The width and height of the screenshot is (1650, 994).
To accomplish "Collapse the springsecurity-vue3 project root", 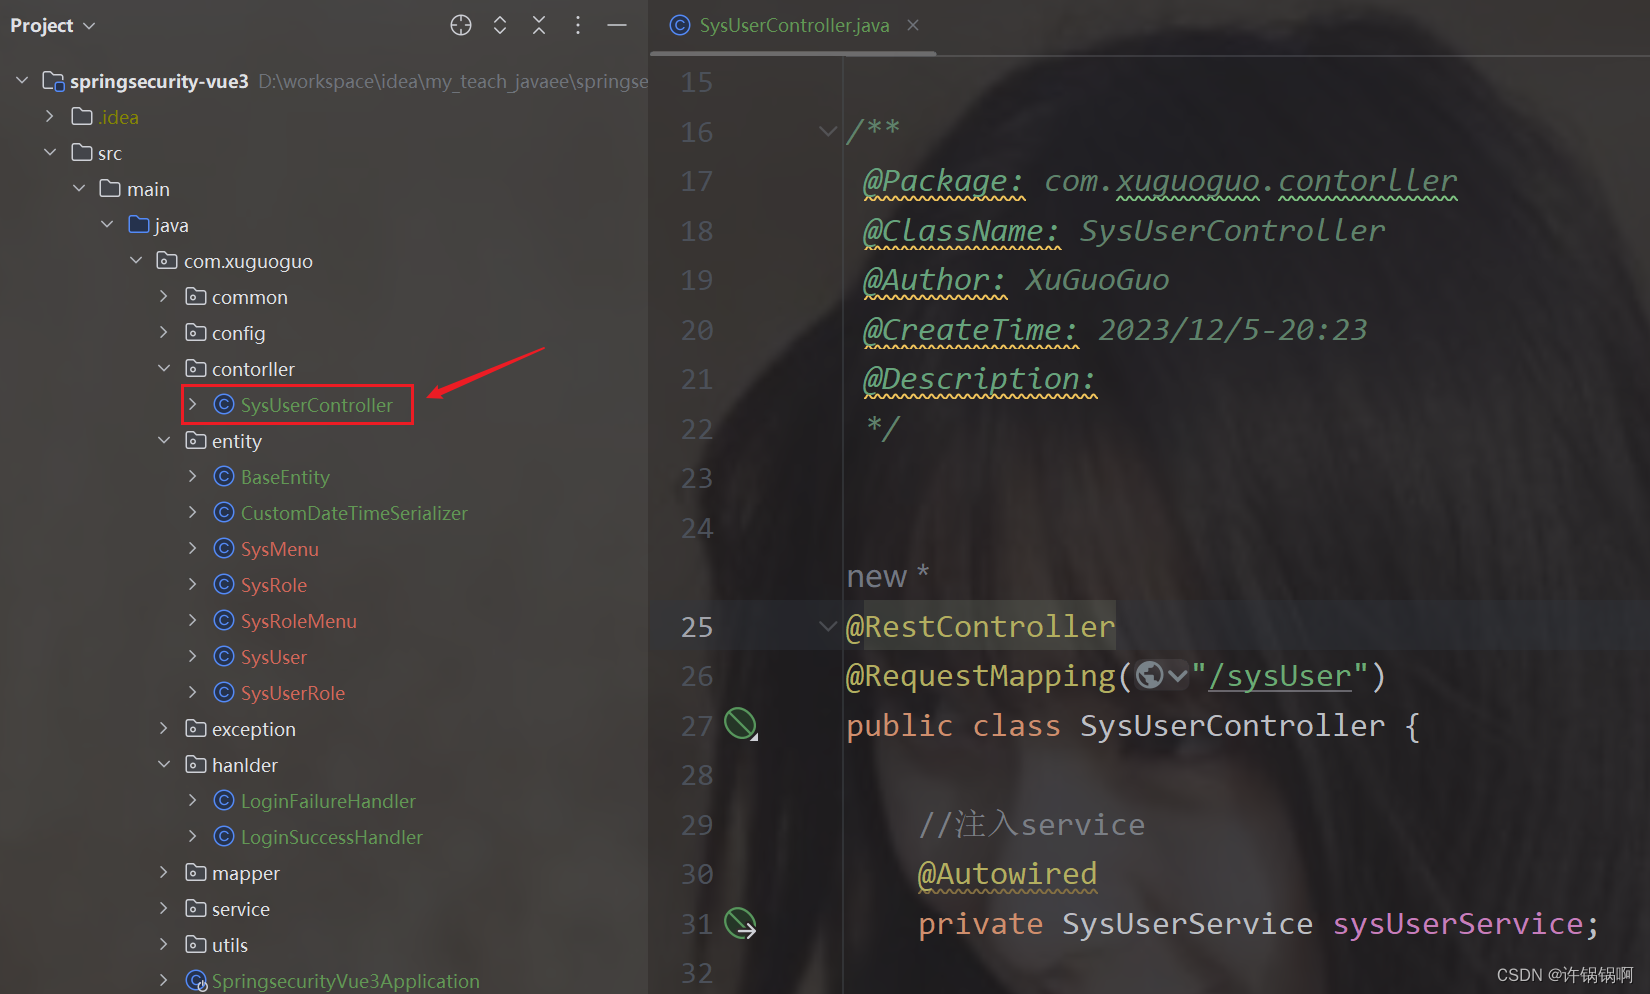I will (x=22, y=80).
